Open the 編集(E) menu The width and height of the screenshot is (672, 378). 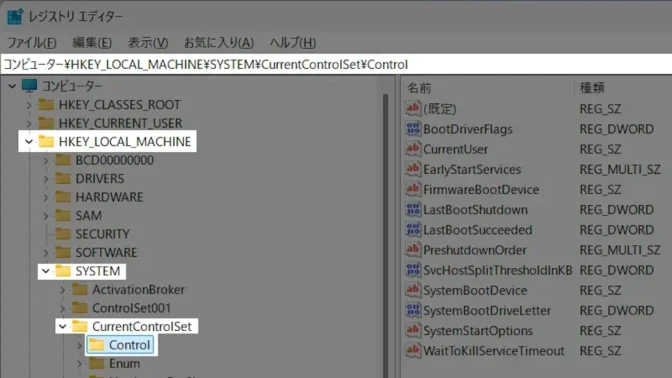[92, 42]
